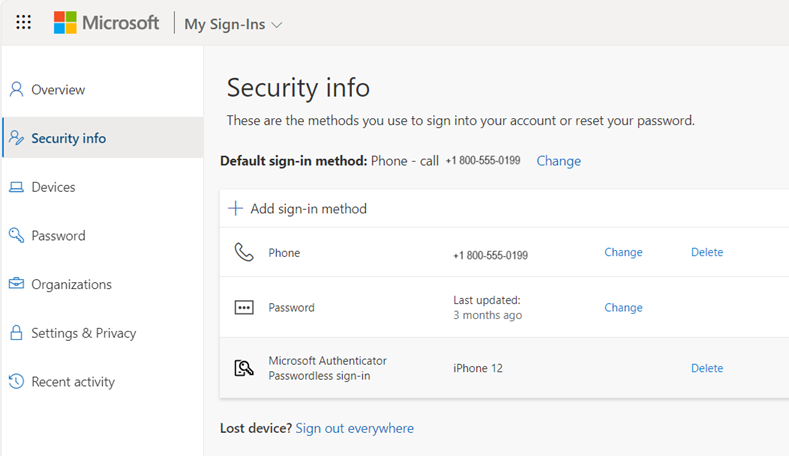The height and width of the screenshot is (456, 789).
Task: Go to Recent activity page
Action: tap(73, 382)
